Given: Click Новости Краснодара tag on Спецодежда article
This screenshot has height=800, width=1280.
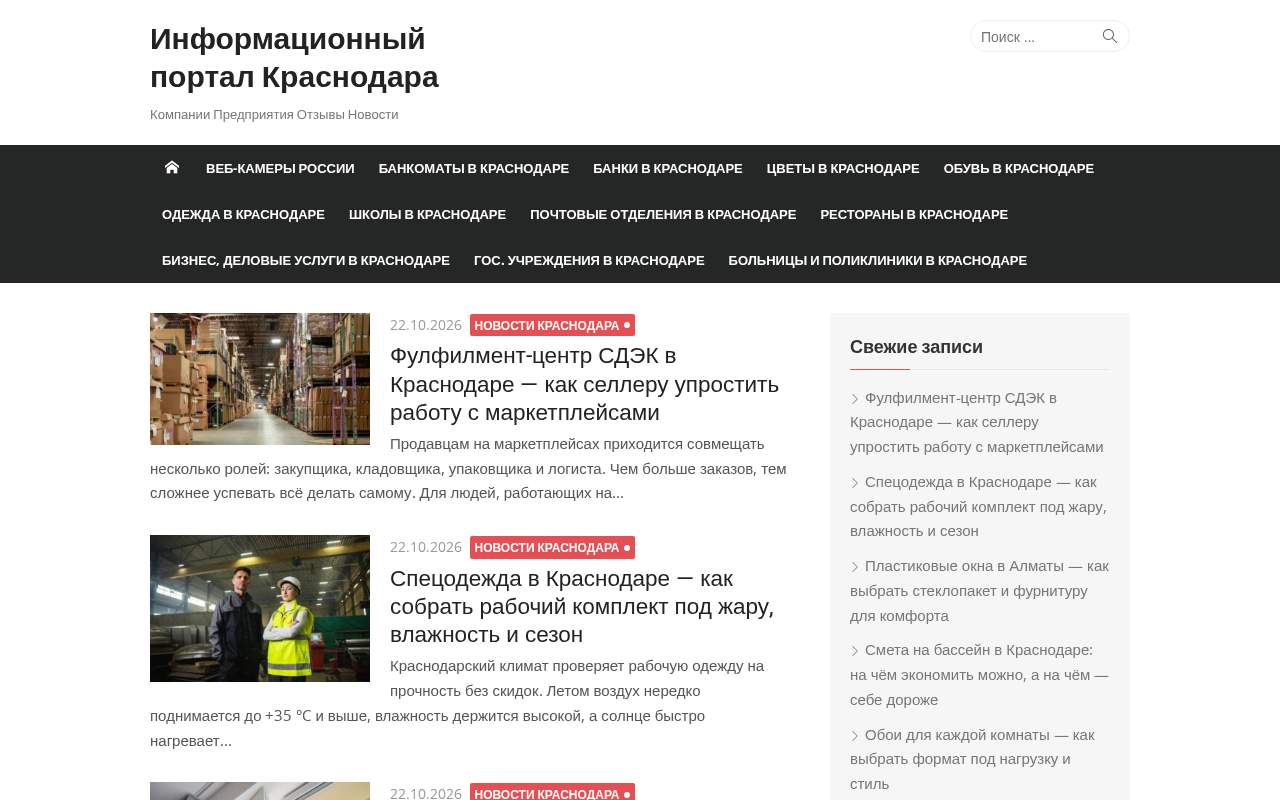Looking at the screenshot, I should click(552, 547).
